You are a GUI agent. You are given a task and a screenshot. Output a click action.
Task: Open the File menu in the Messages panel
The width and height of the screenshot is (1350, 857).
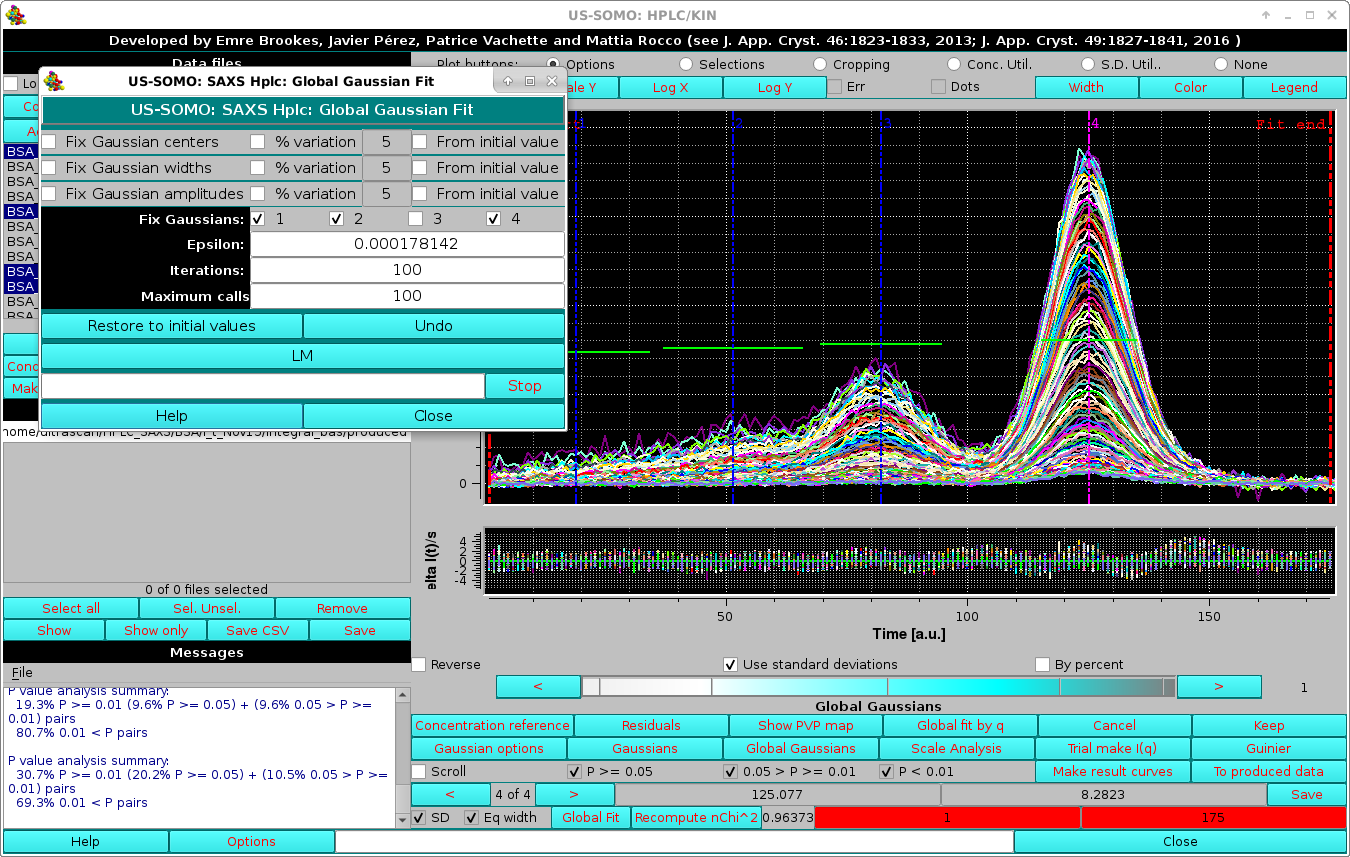click(x=21, y=672)
